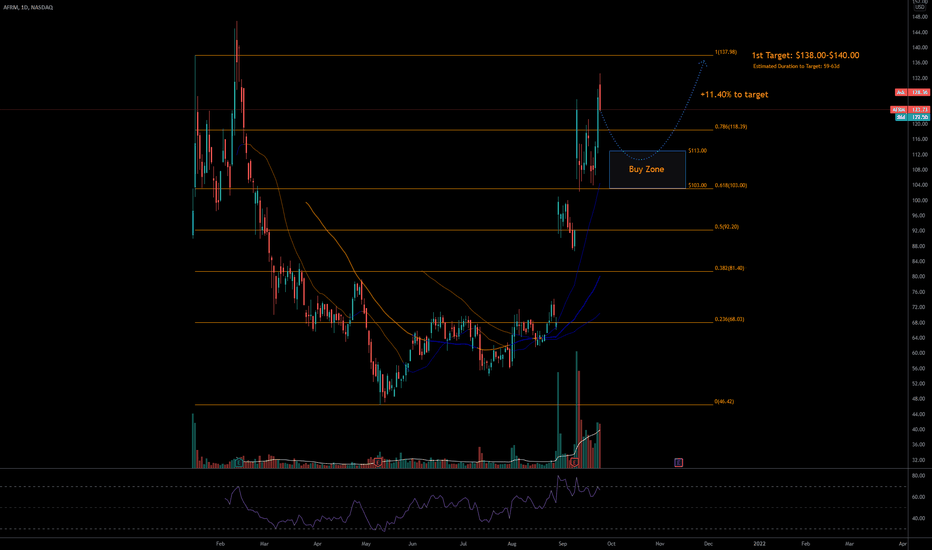
Task: Click 72.00 on the price axis
Action: (920, 307)
